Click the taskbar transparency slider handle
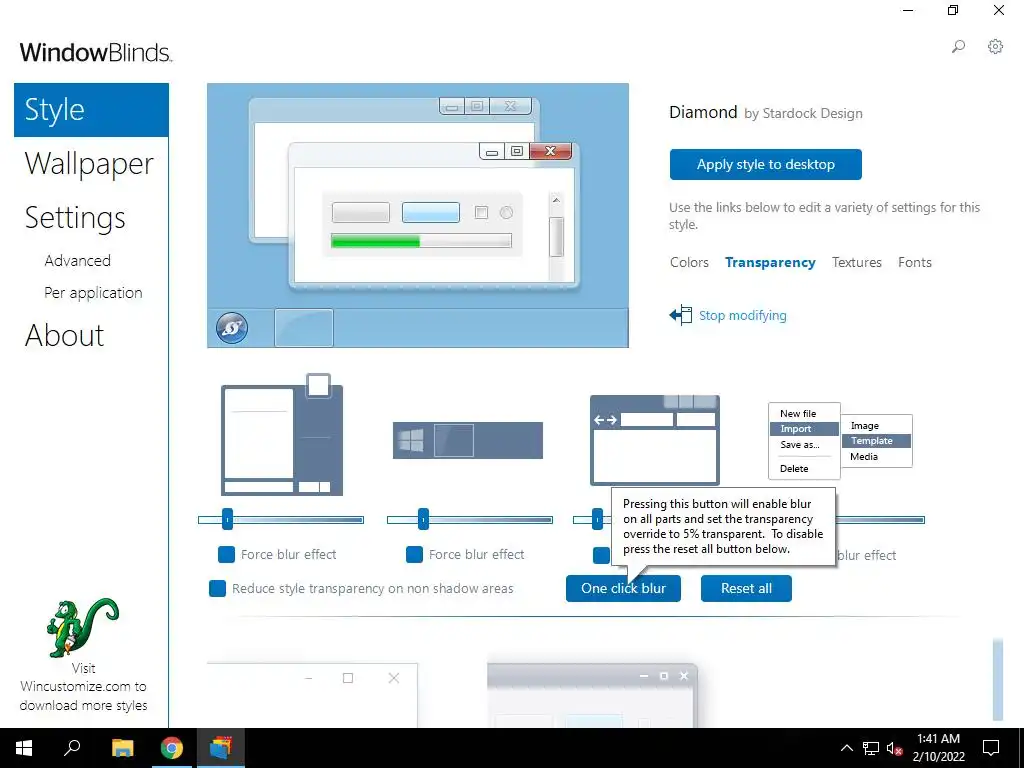This screenshot has height=768, width=1024. [x=423, y=520]
